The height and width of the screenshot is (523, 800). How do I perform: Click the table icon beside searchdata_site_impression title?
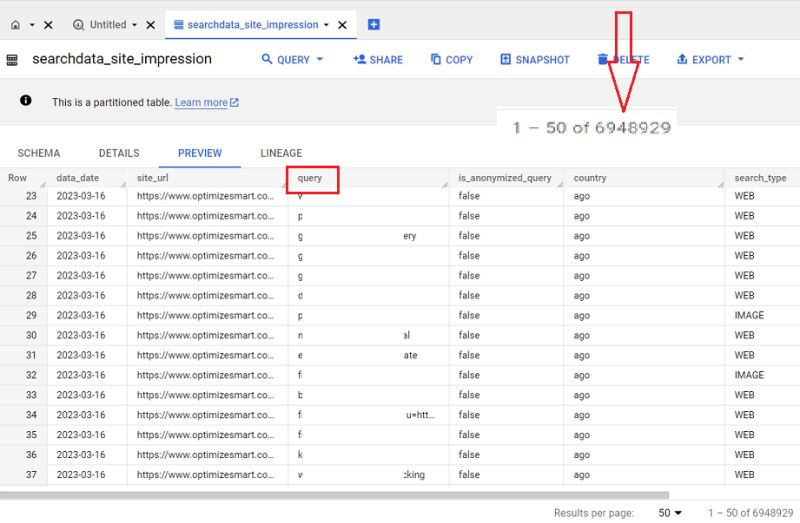pos(12,60)
